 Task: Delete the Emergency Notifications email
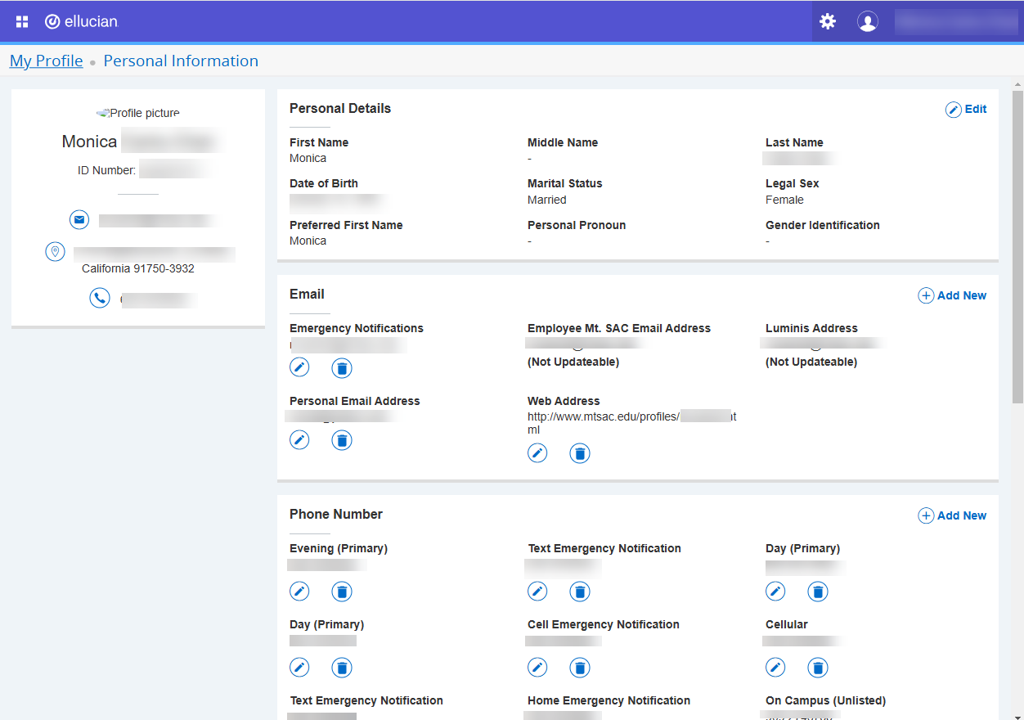pos(342,368)
